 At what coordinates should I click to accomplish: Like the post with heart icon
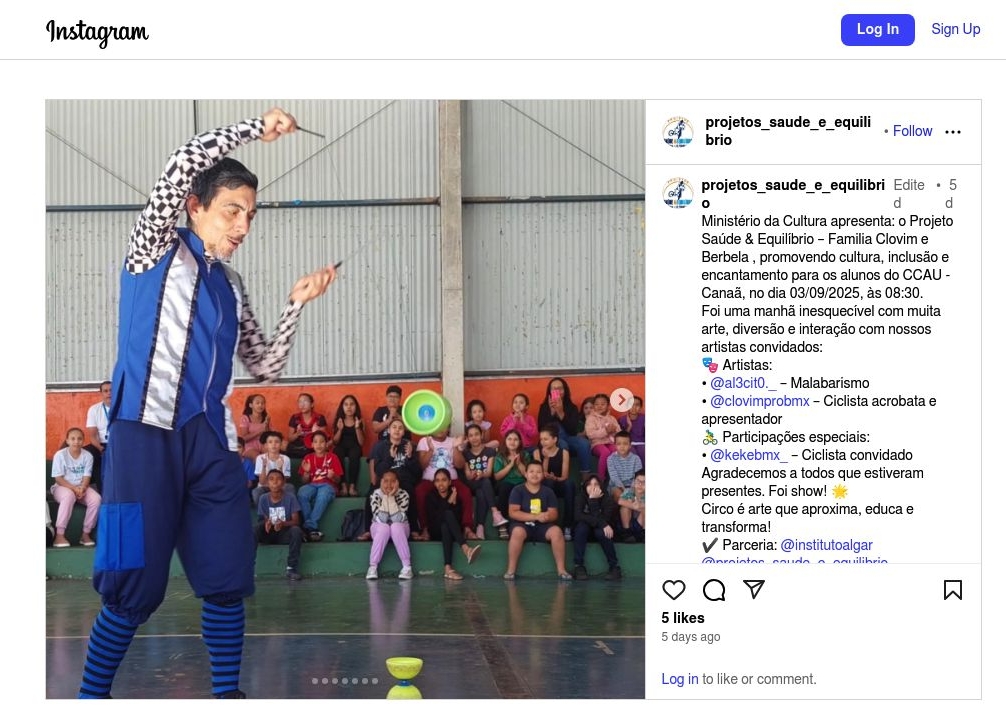(x=674, y=590)
